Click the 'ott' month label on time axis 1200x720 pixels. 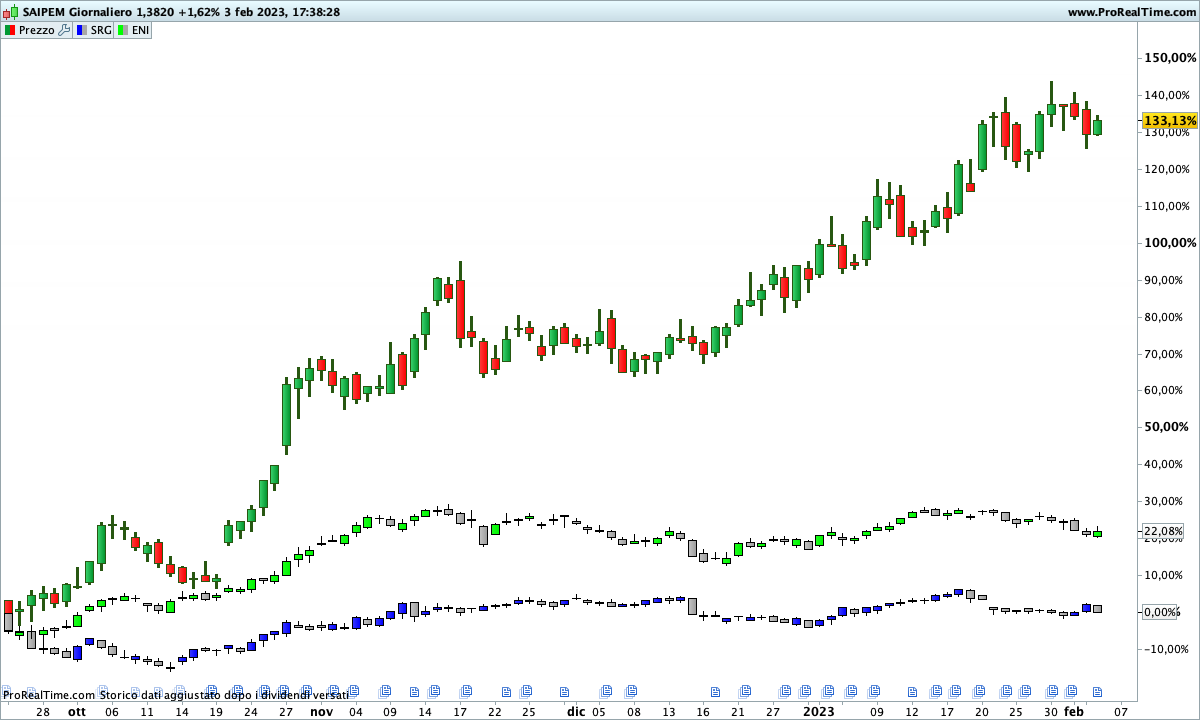click(x=77, y=712)
